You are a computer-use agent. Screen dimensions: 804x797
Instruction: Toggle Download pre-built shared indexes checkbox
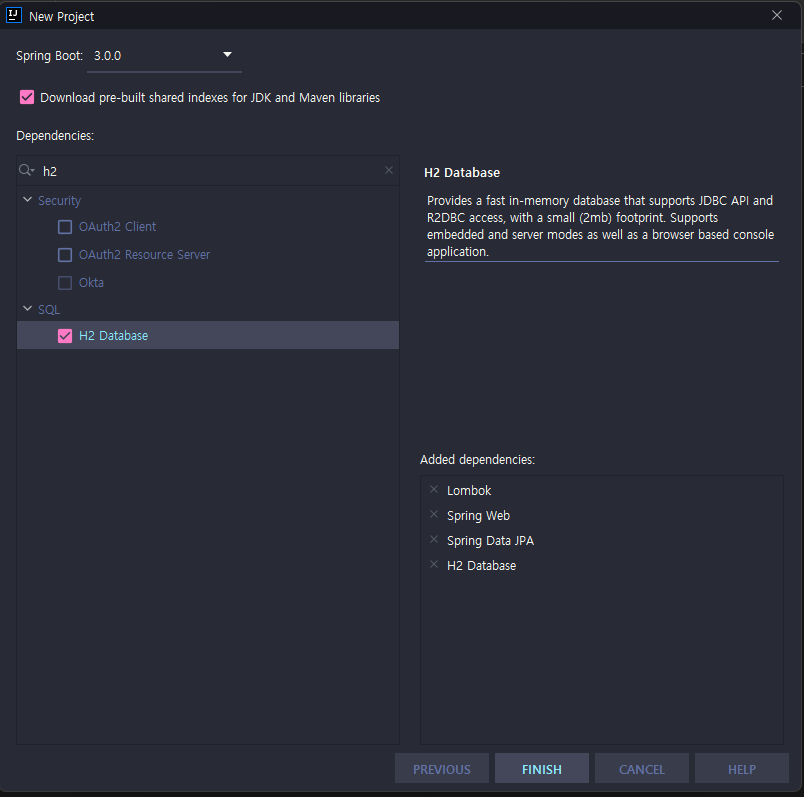pos(27,97)
